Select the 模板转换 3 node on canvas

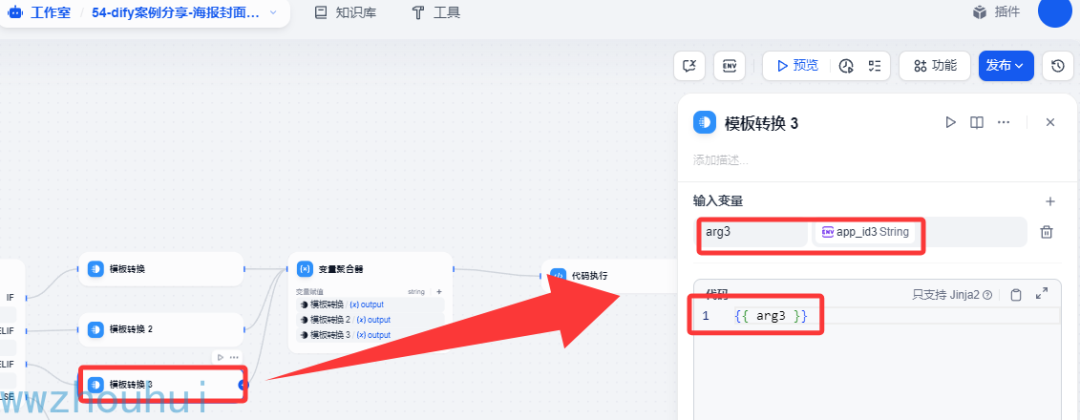163,384
